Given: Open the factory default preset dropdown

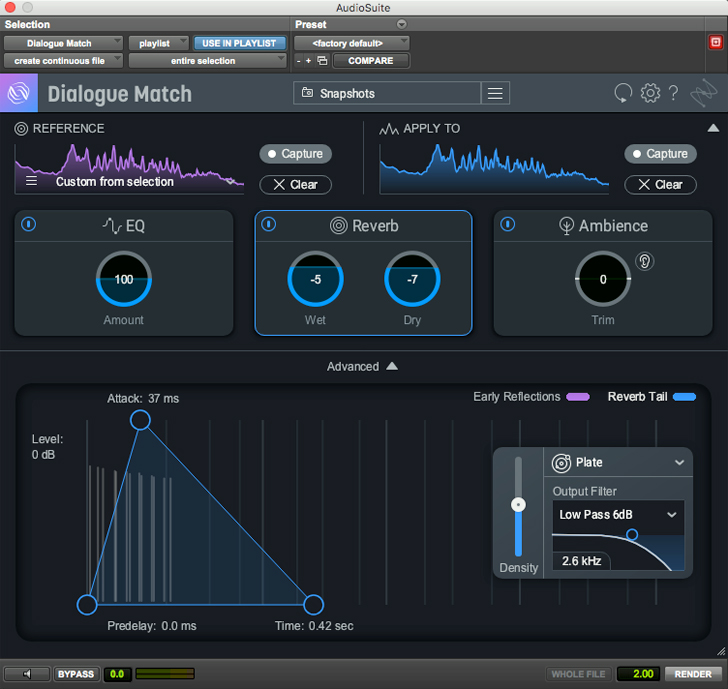Looking at the screenshot, I should 351,43.
